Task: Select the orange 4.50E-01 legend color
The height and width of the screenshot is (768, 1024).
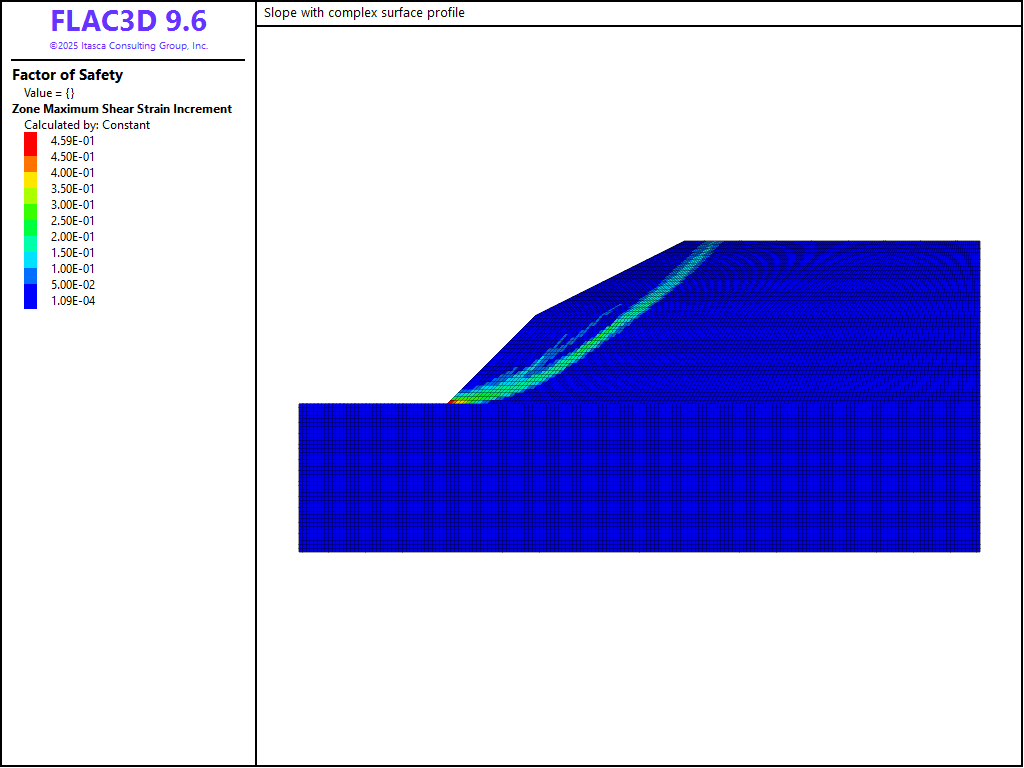Action: click(30, 157)
